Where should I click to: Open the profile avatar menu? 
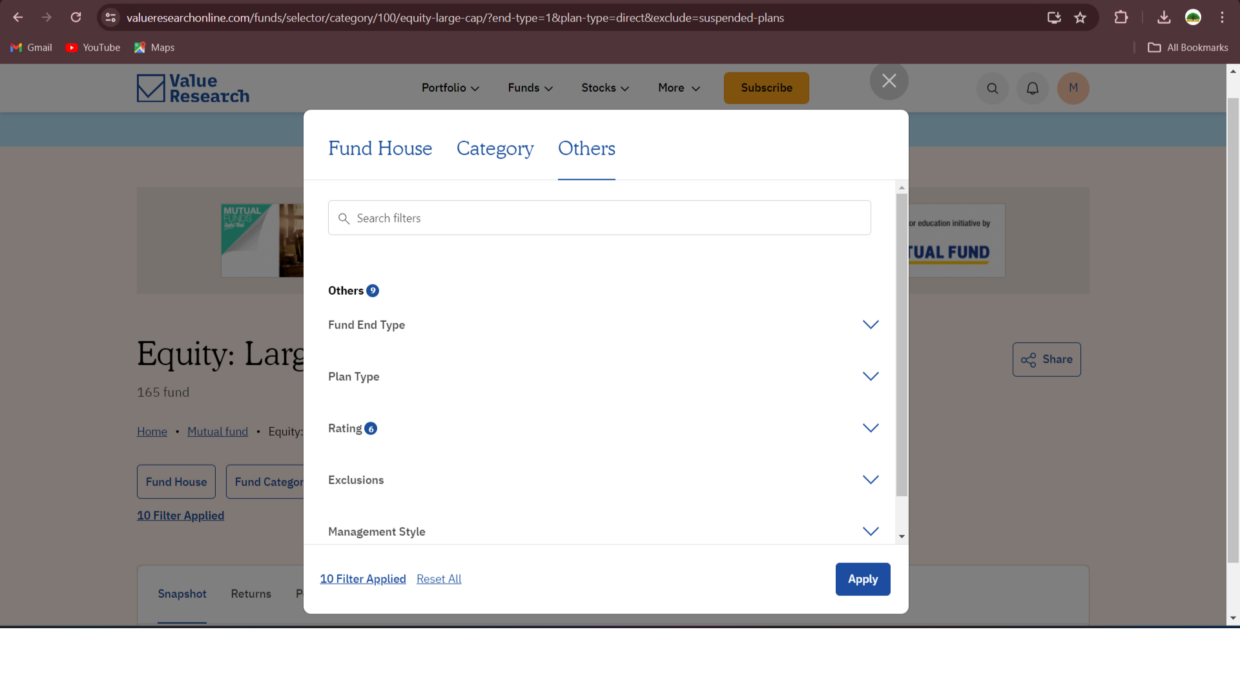click(x=1073, y=88)
